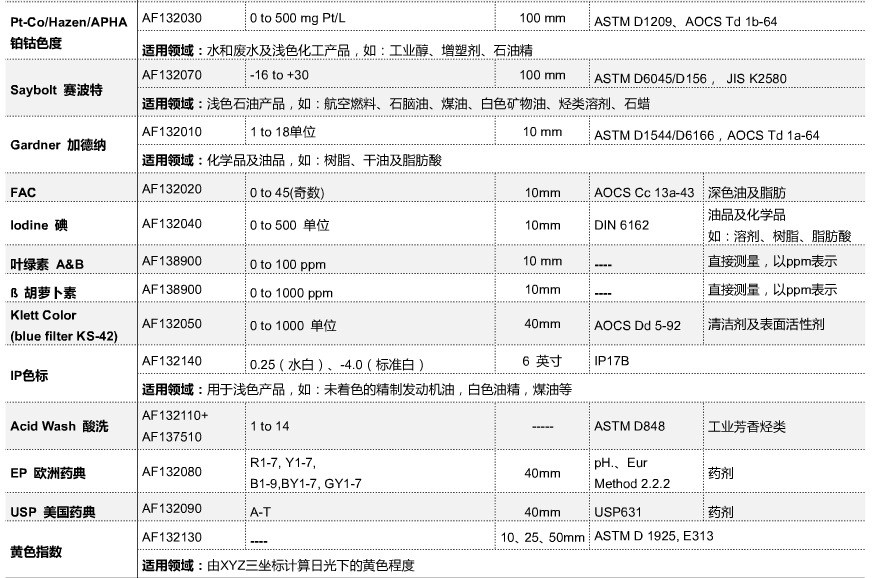Select the 用于浅色产品 application line

357,390
